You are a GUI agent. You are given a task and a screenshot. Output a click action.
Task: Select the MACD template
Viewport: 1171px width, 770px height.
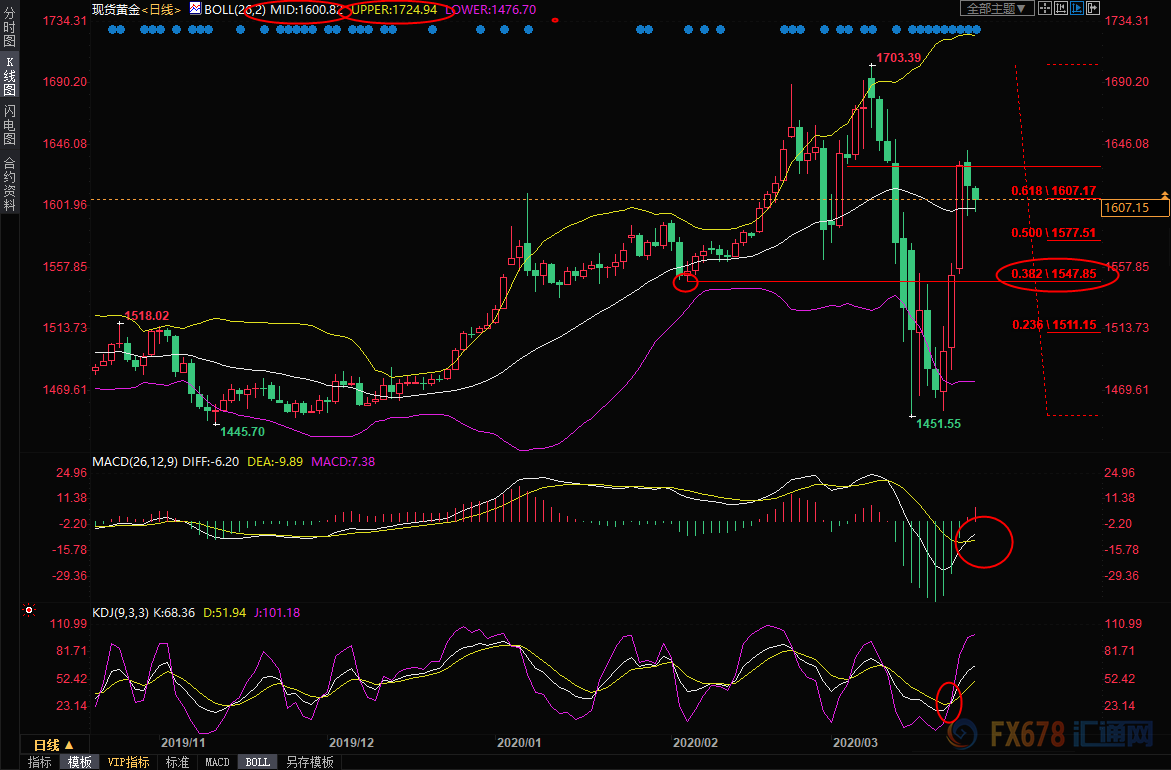tap(217, 762)
